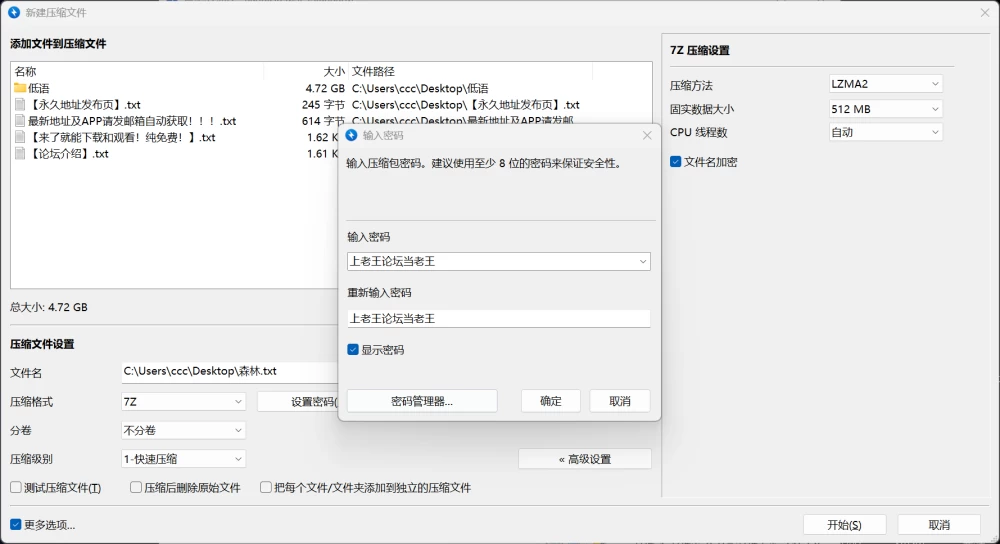Click 取消 next to 开始(S) at bottom
This screenshot has width=1000, height=544.
939,525
